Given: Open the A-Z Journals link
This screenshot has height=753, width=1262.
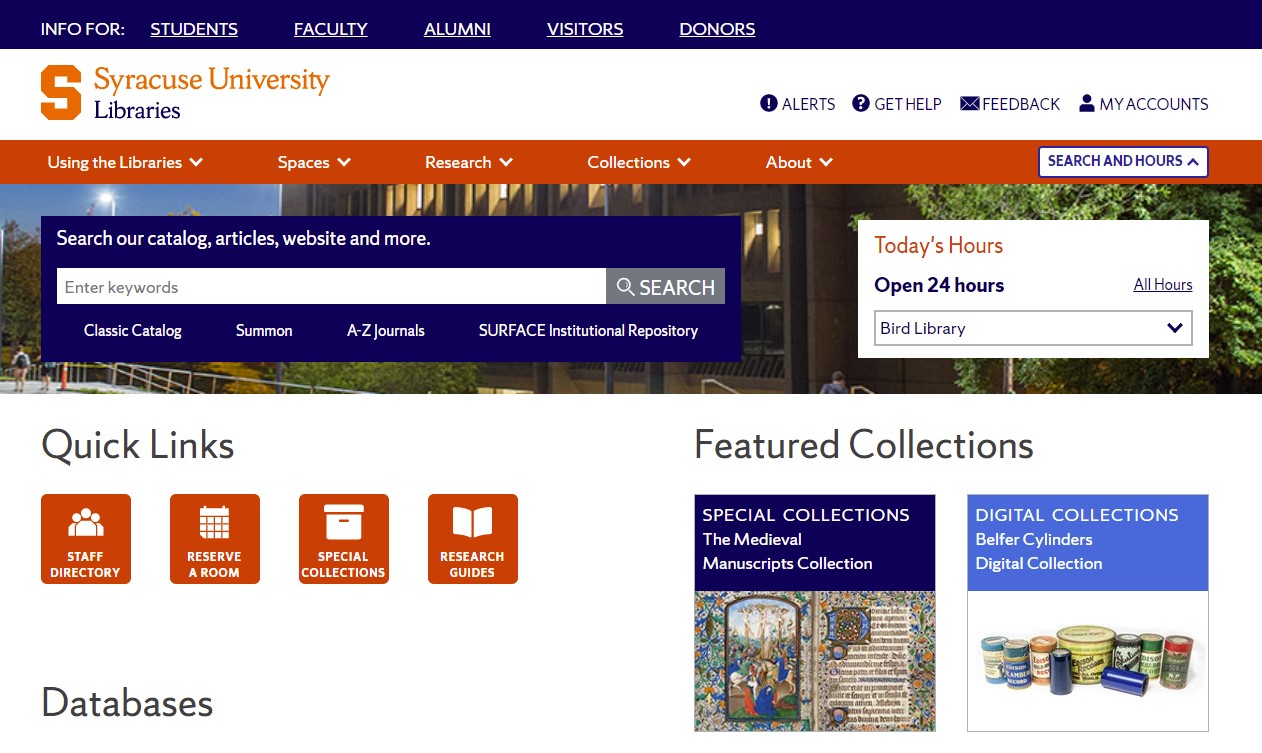Looking at the screenshot, I should [x=386, y=330].
